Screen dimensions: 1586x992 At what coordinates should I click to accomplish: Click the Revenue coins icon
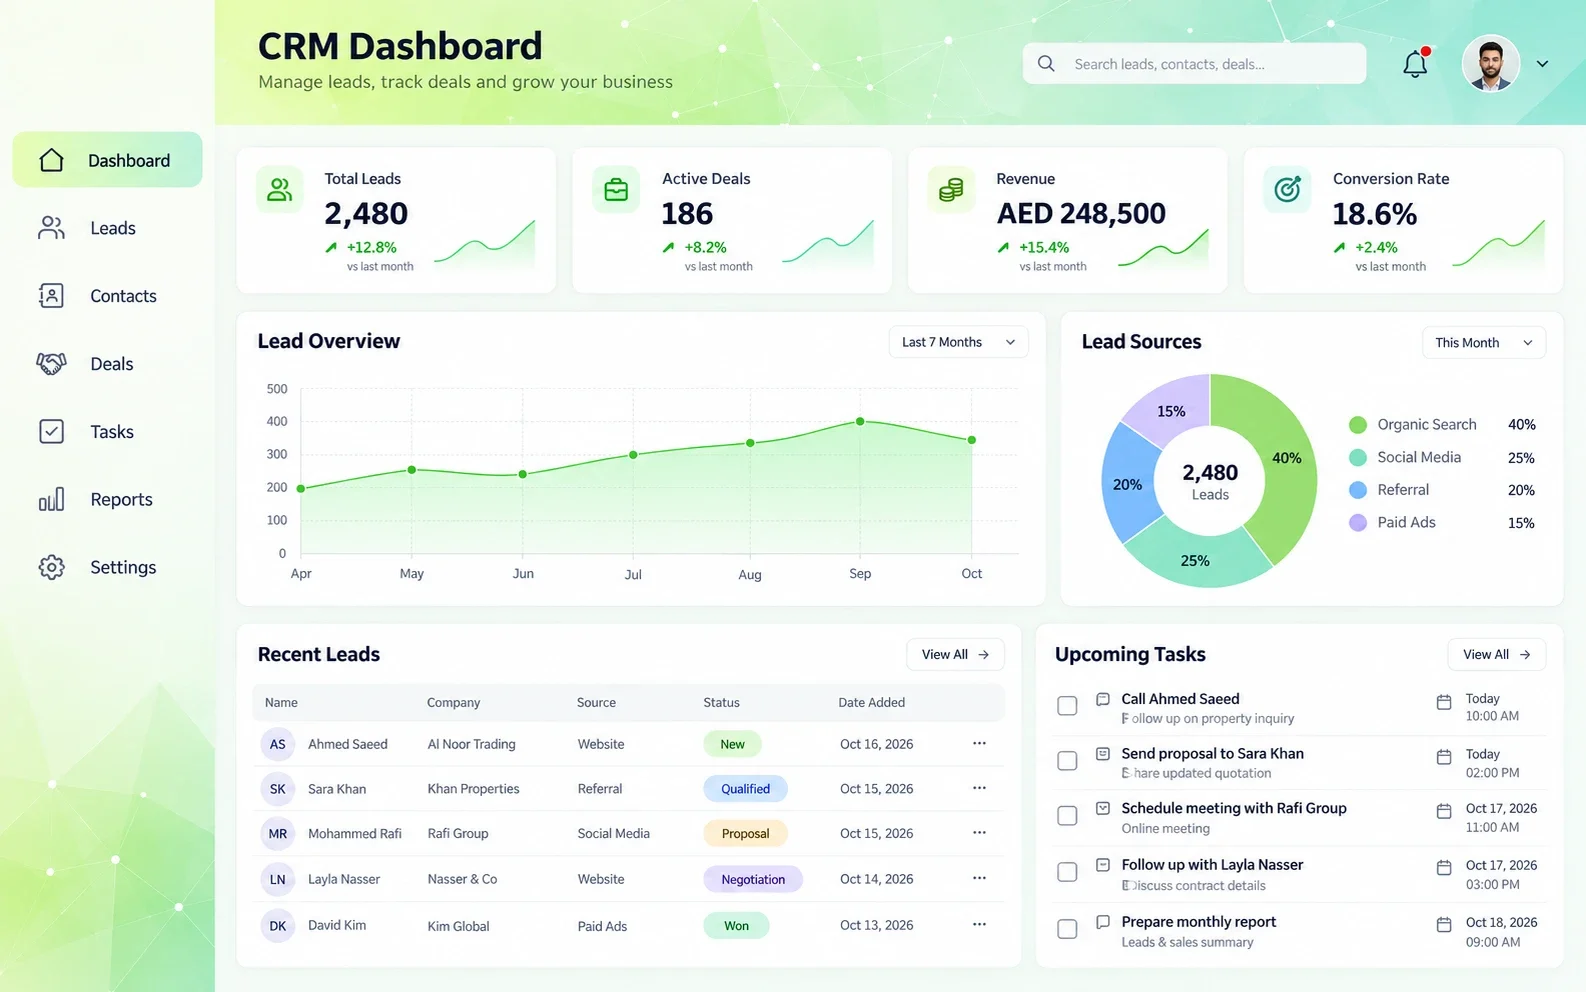951,189
